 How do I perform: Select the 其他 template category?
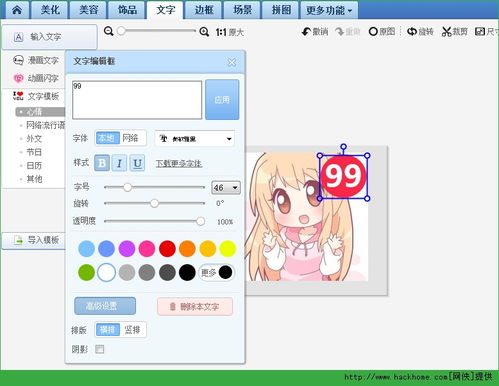point(34,179)
